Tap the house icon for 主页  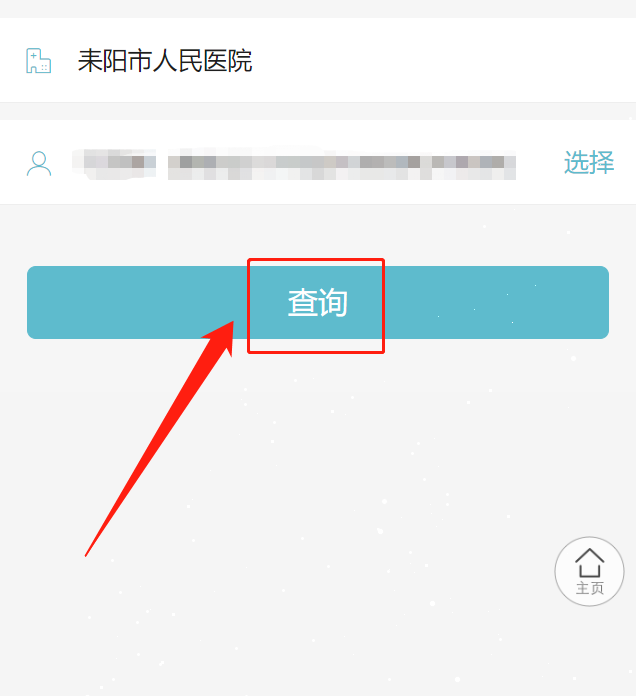click(589, 562)
